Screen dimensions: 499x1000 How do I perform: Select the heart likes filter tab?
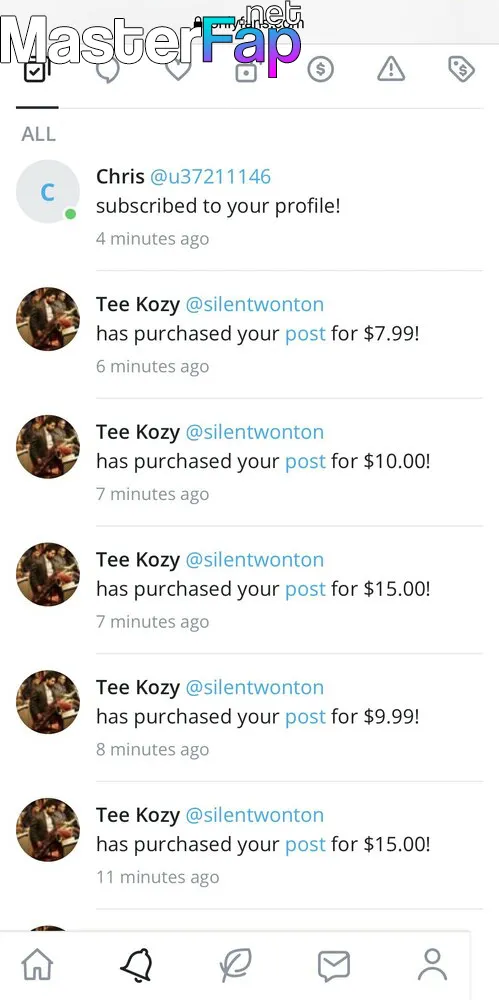click(x=178, y=69)
